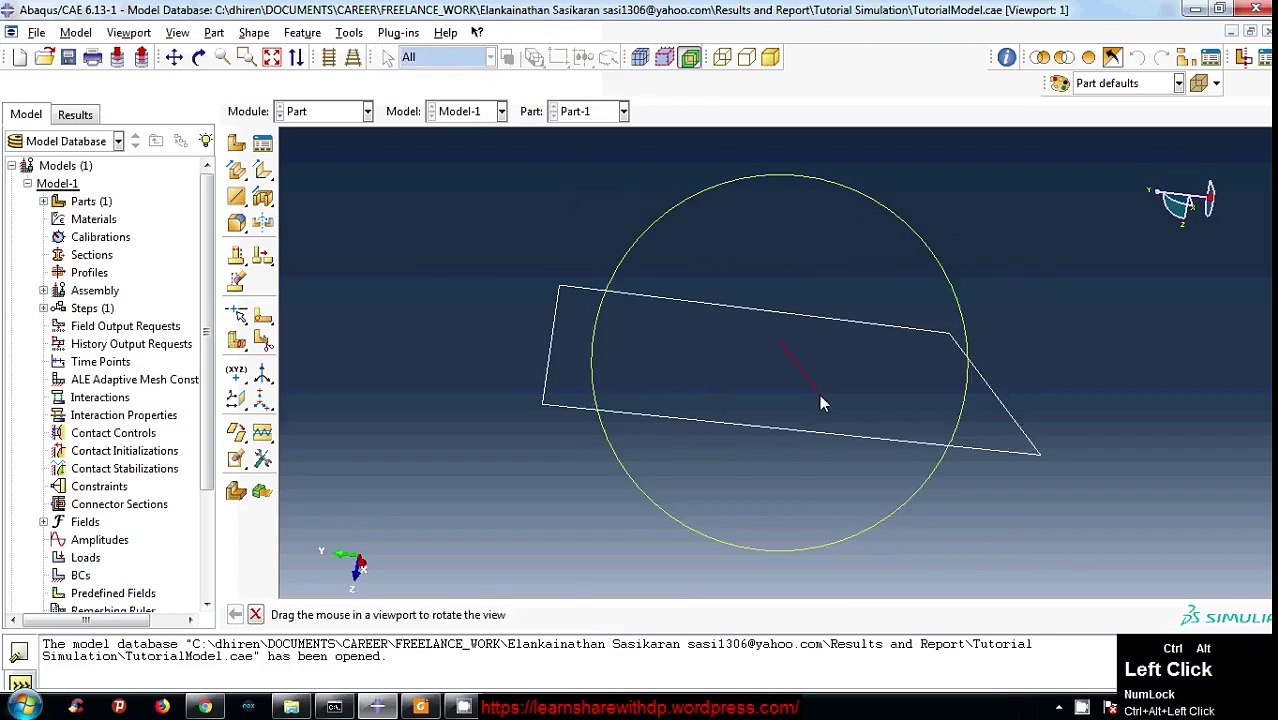This screenshot has width=1278, height=720.
Task: Open the Feature menu
Action: 302,32
